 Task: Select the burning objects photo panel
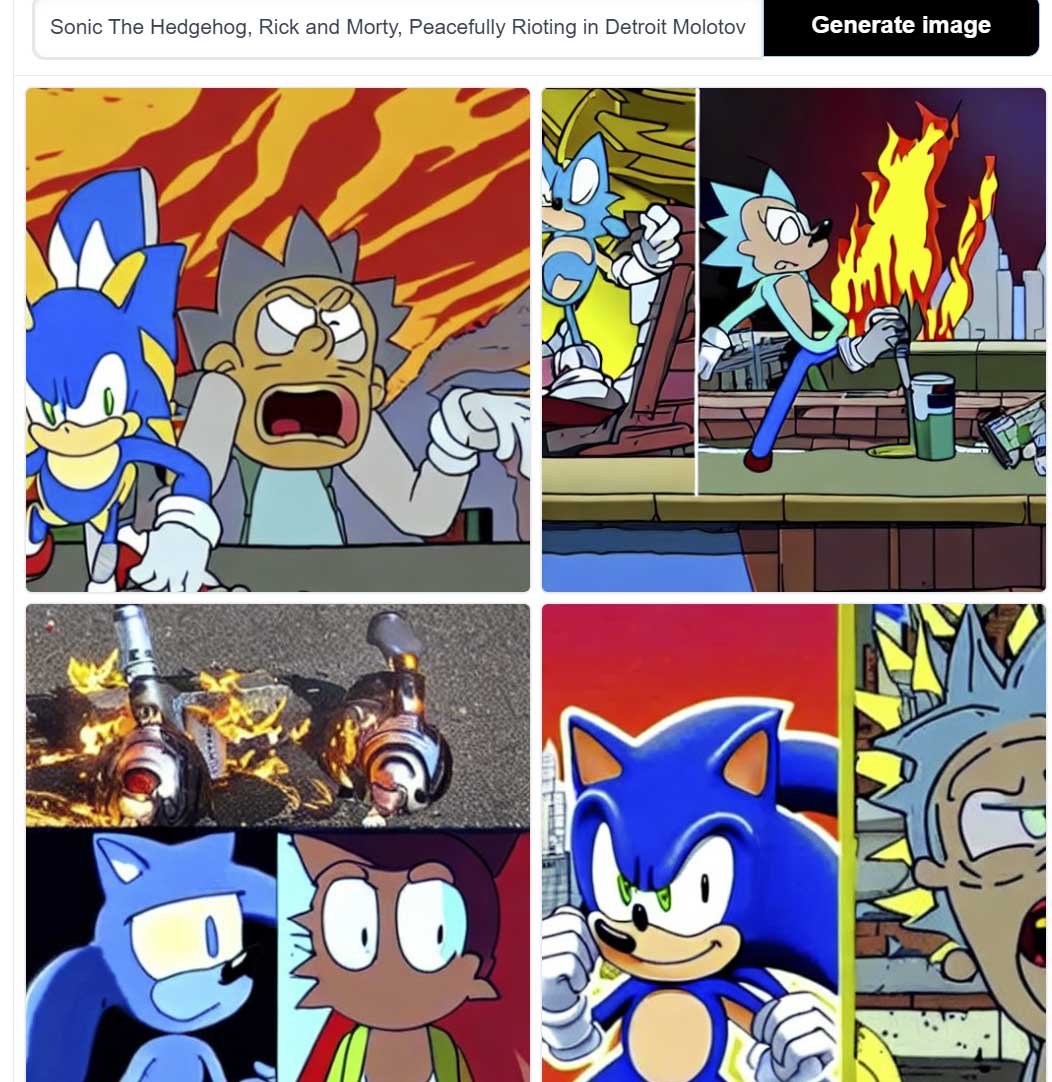click(278, 715)
